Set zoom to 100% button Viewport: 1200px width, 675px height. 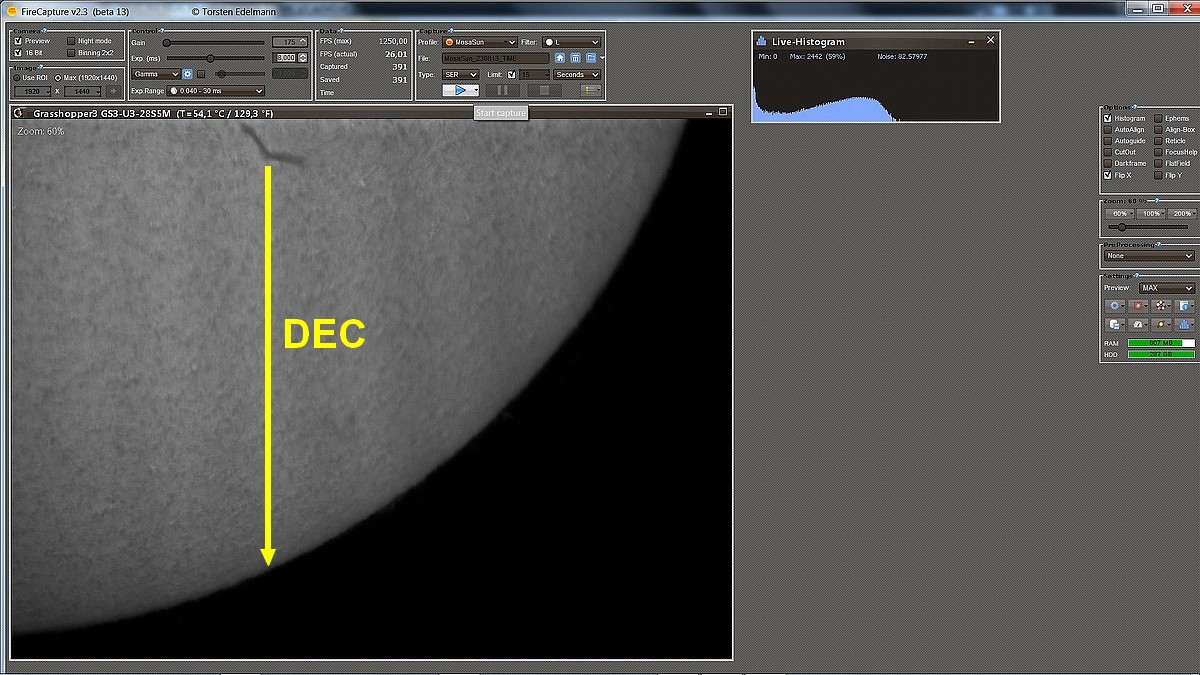1152,213
